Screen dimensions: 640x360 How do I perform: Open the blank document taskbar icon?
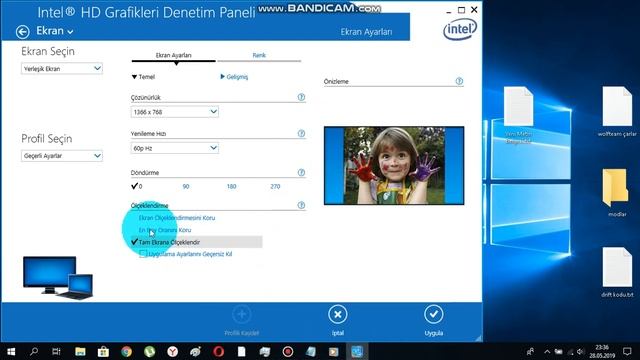(242, 351)
